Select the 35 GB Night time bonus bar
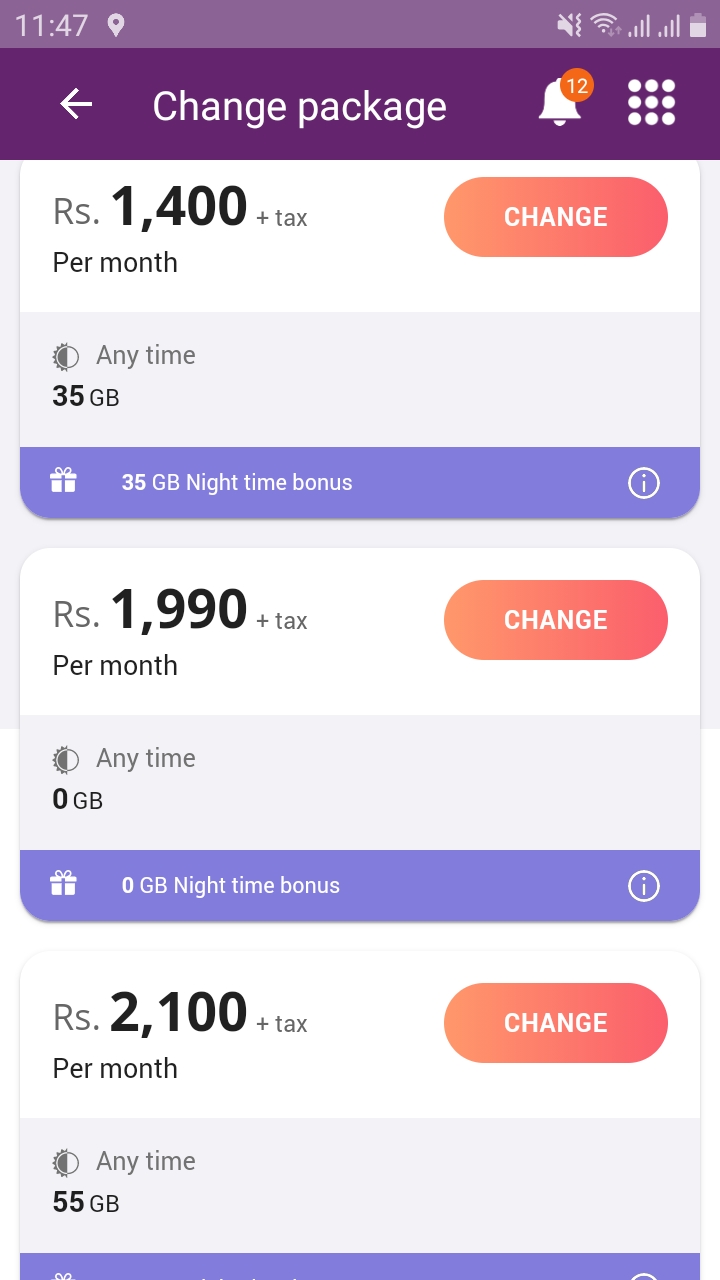 coord(360,483)
